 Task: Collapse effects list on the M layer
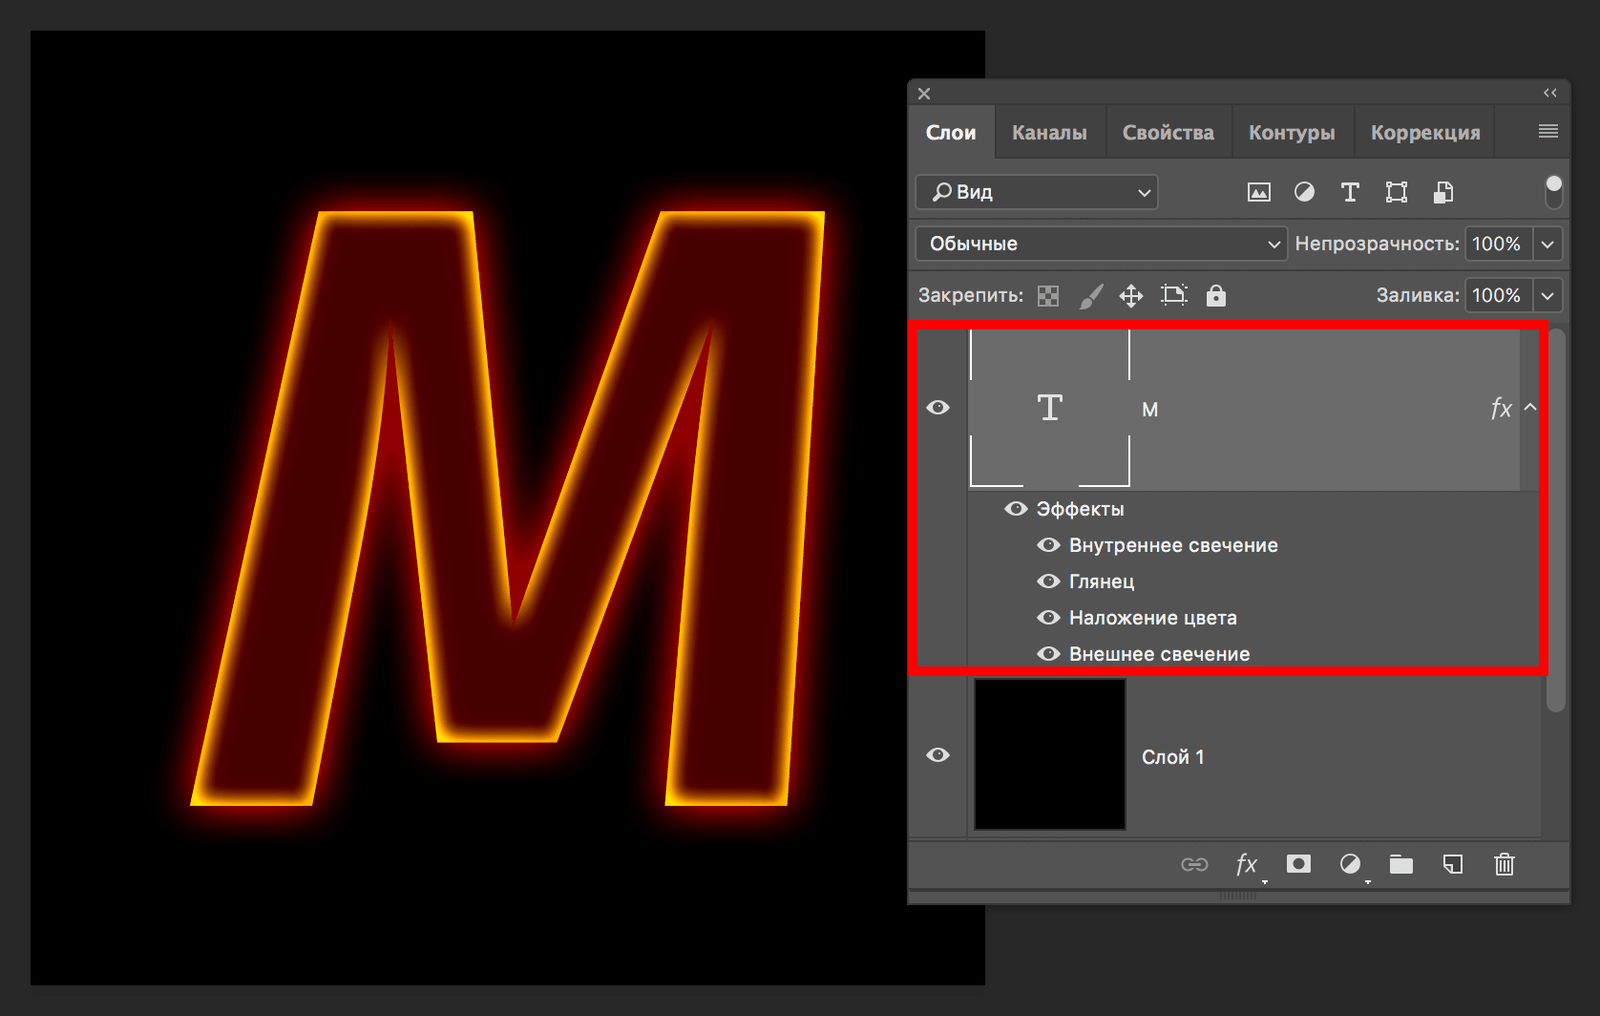pyautogui.click(x=1530, y=408)
